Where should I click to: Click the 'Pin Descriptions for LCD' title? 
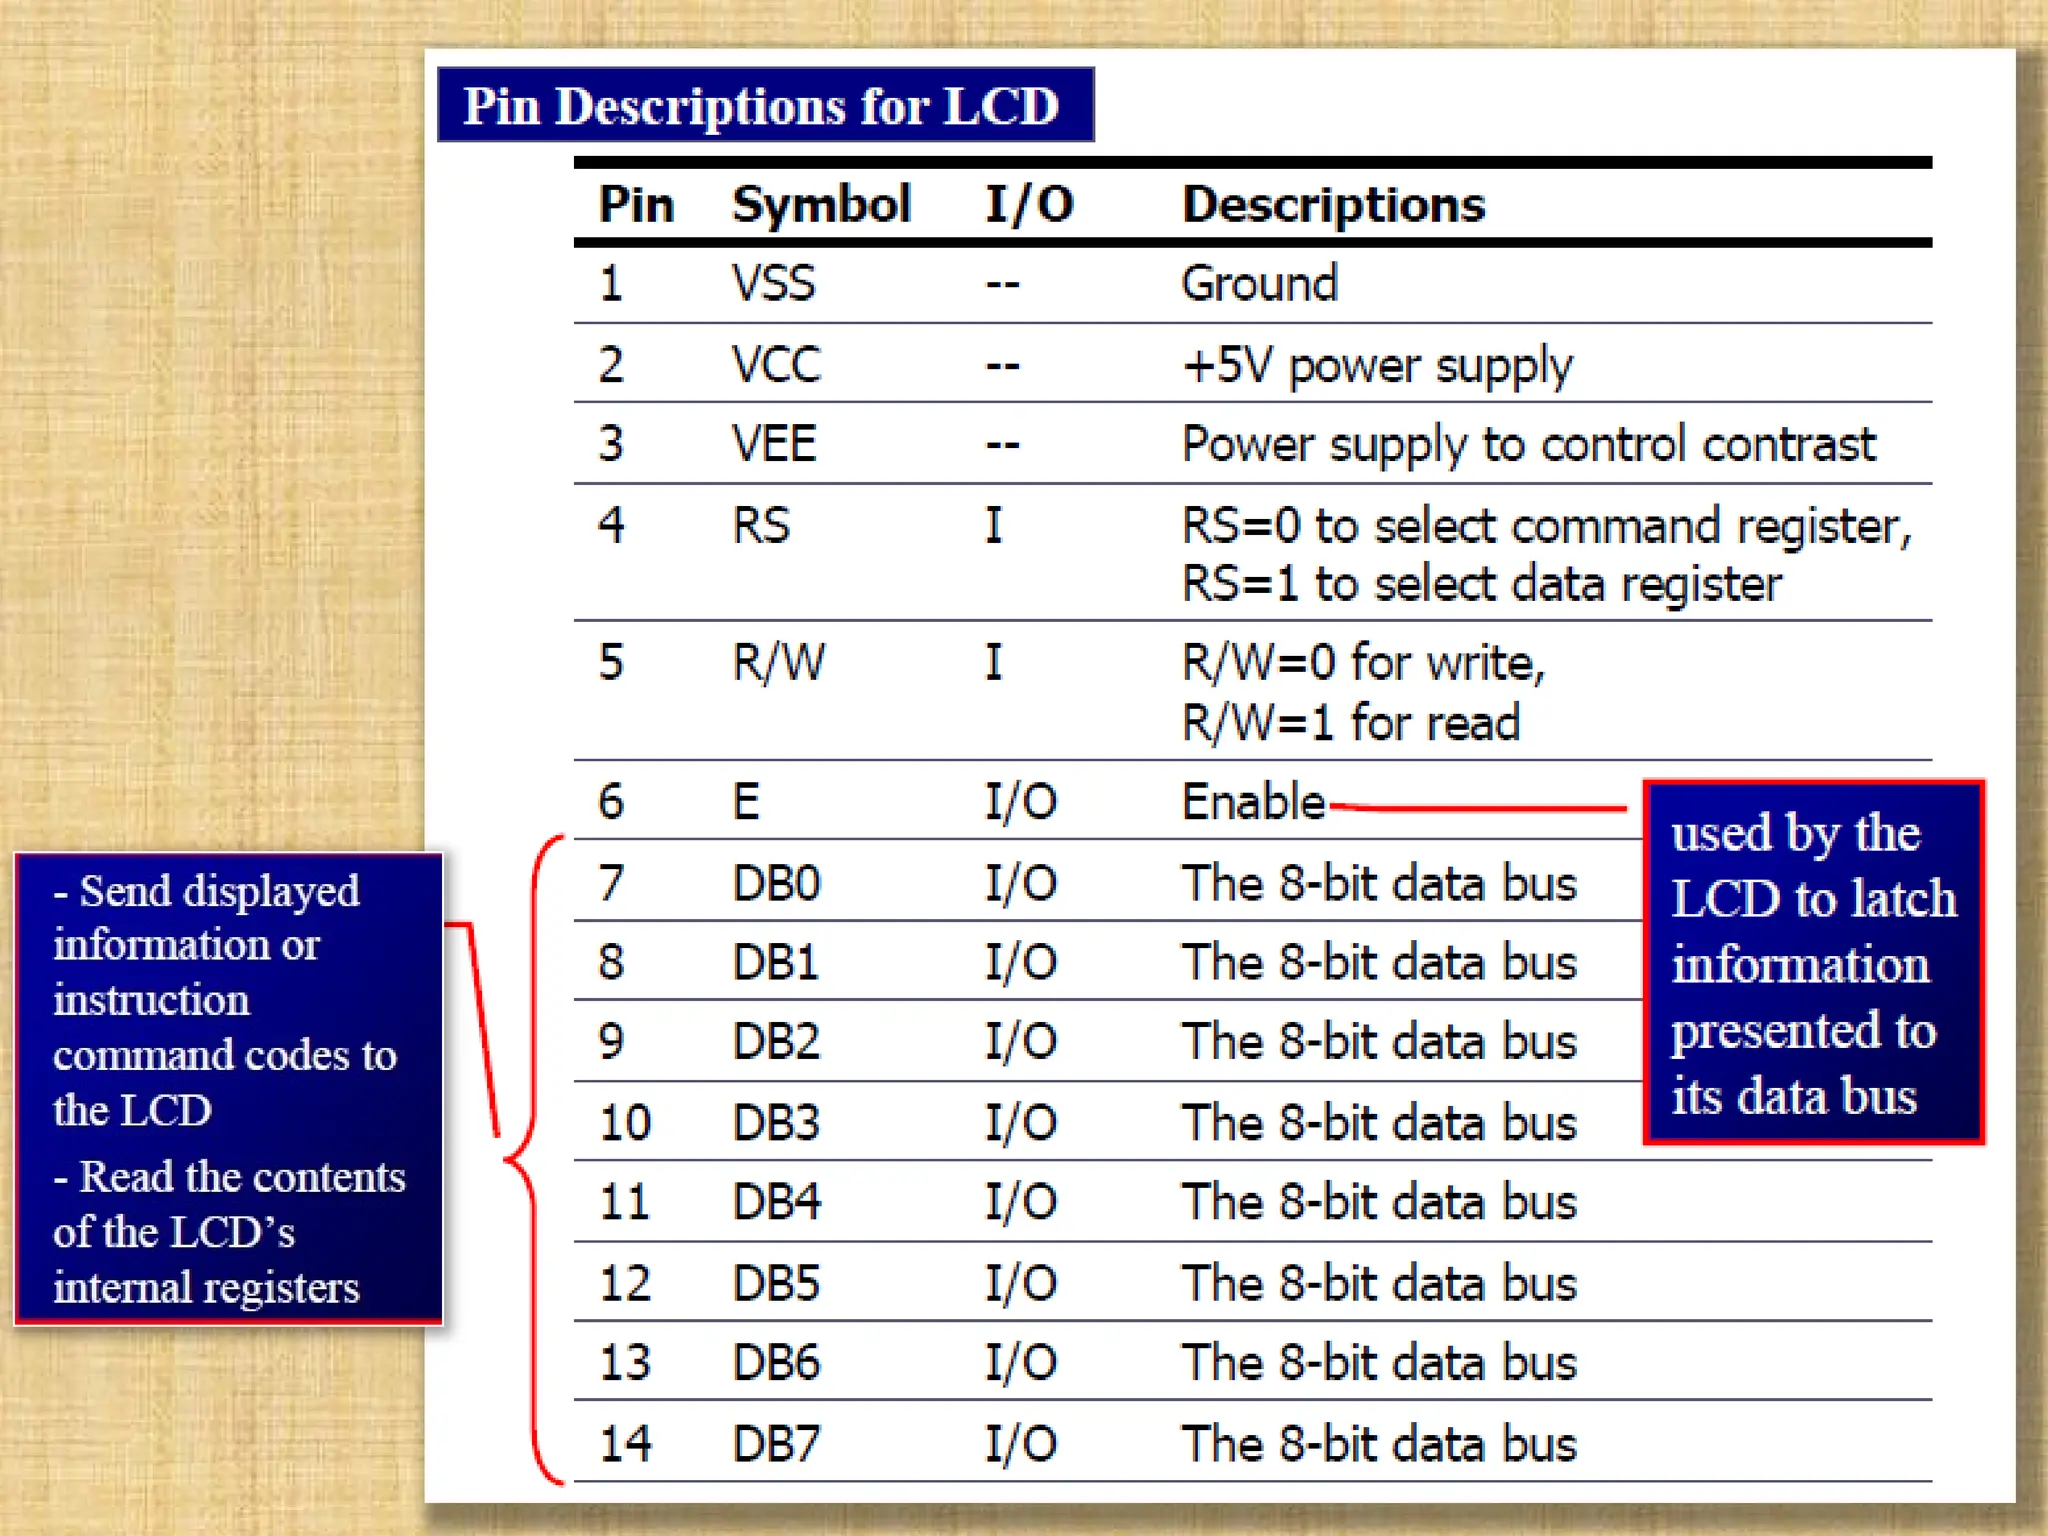pos(765,105)
